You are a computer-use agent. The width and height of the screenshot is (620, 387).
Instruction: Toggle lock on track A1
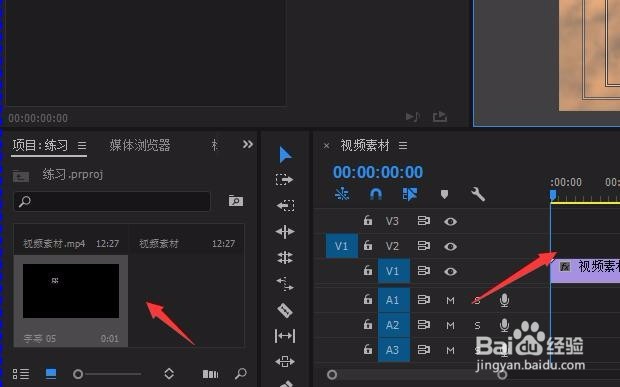click(x=368, y=299)
